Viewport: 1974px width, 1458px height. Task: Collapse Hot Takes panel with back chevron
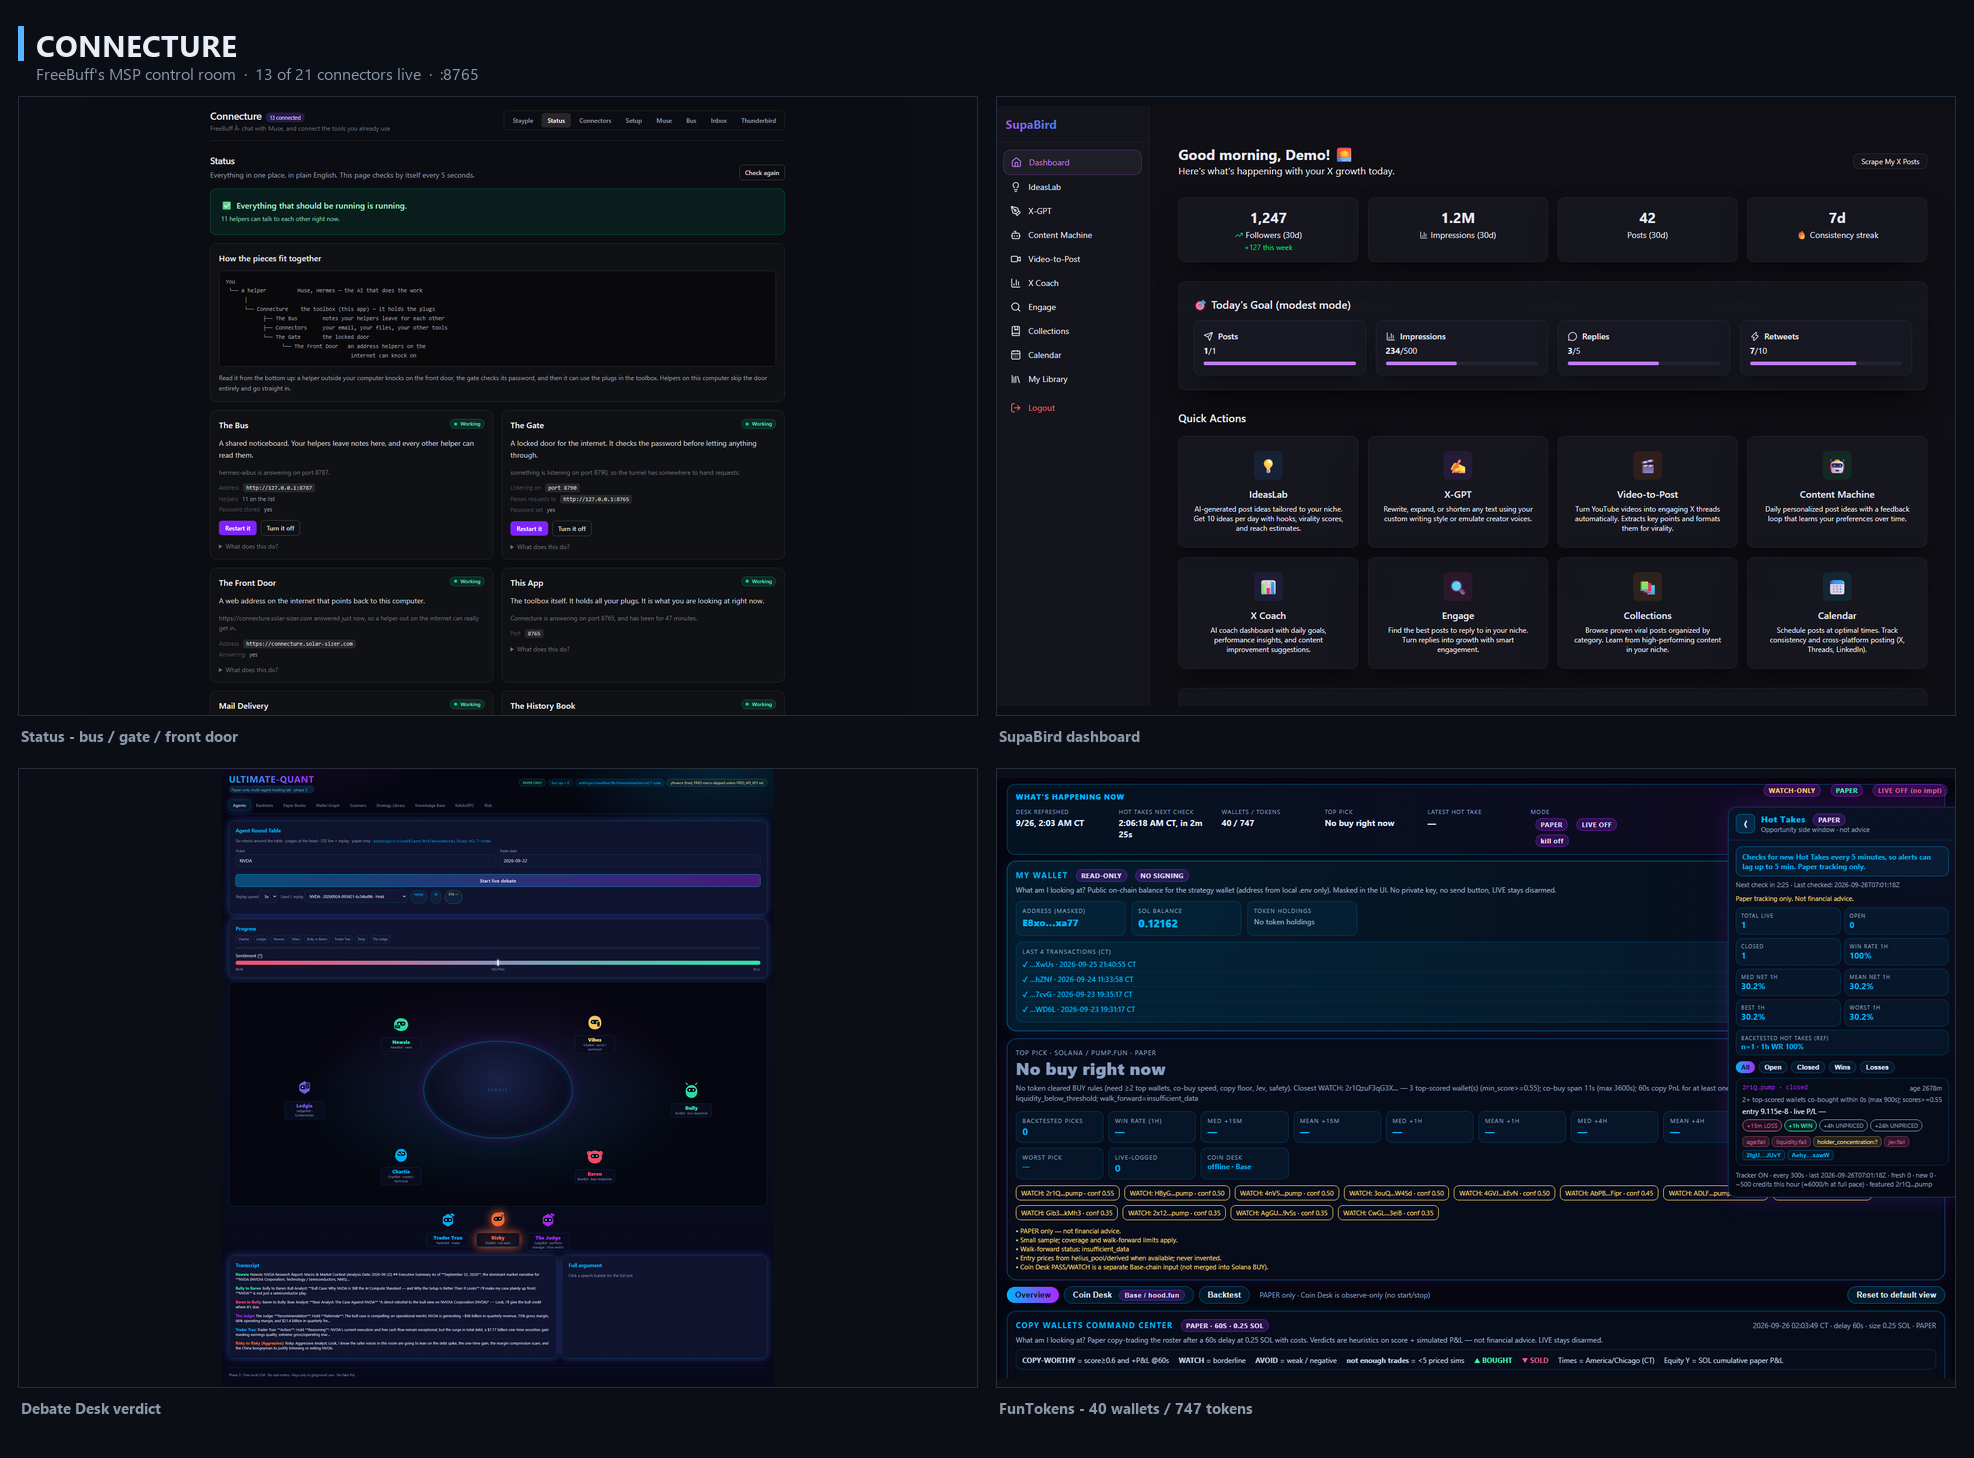click(x=1745, y=824)
